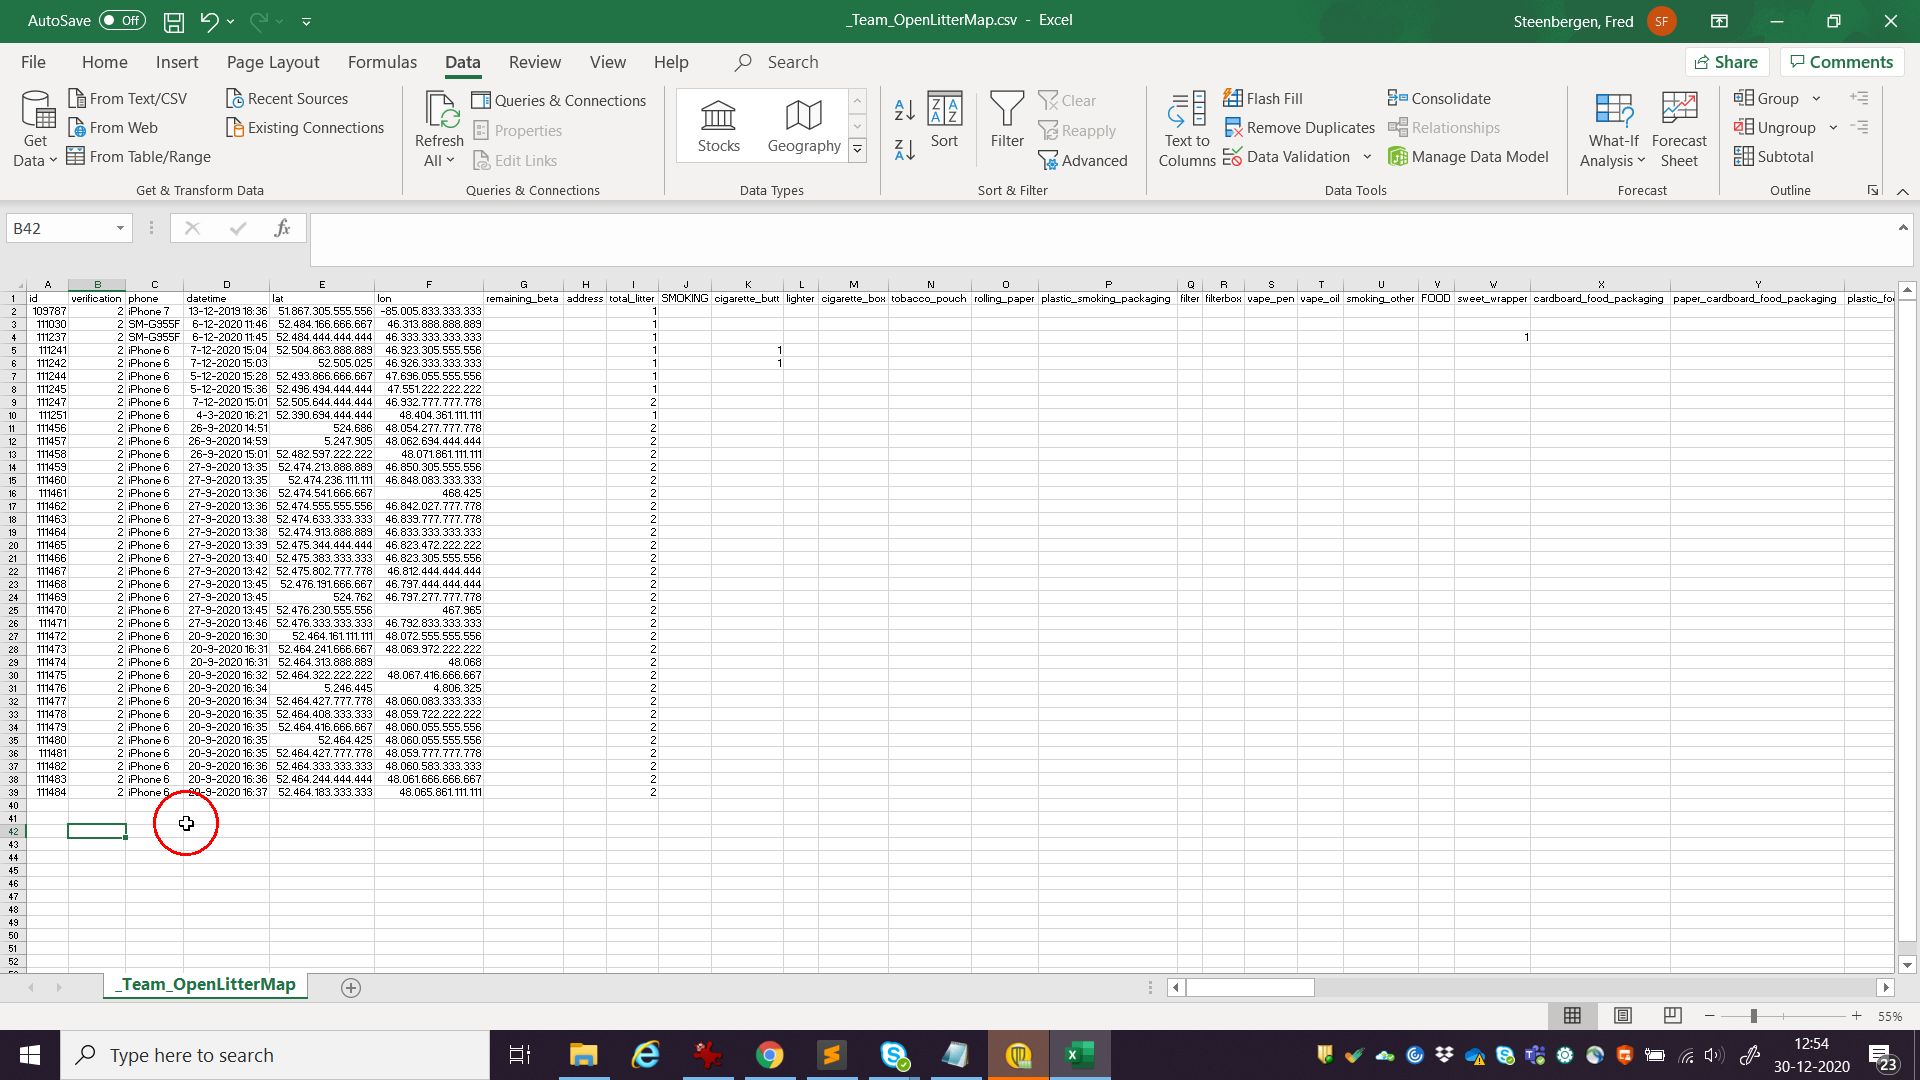Switch to Page Break Preview view

(1672, 1016)
